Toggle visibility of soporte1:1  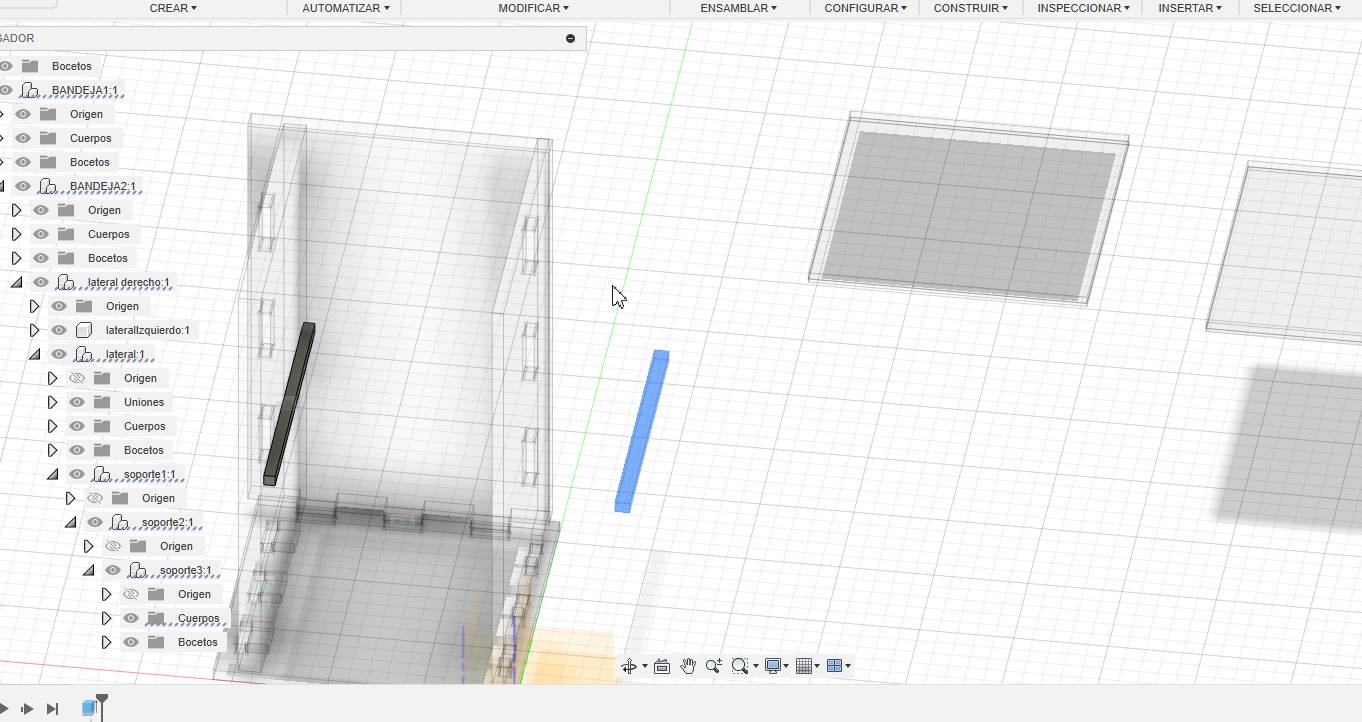pyautogui.click(x=77, y=474)
